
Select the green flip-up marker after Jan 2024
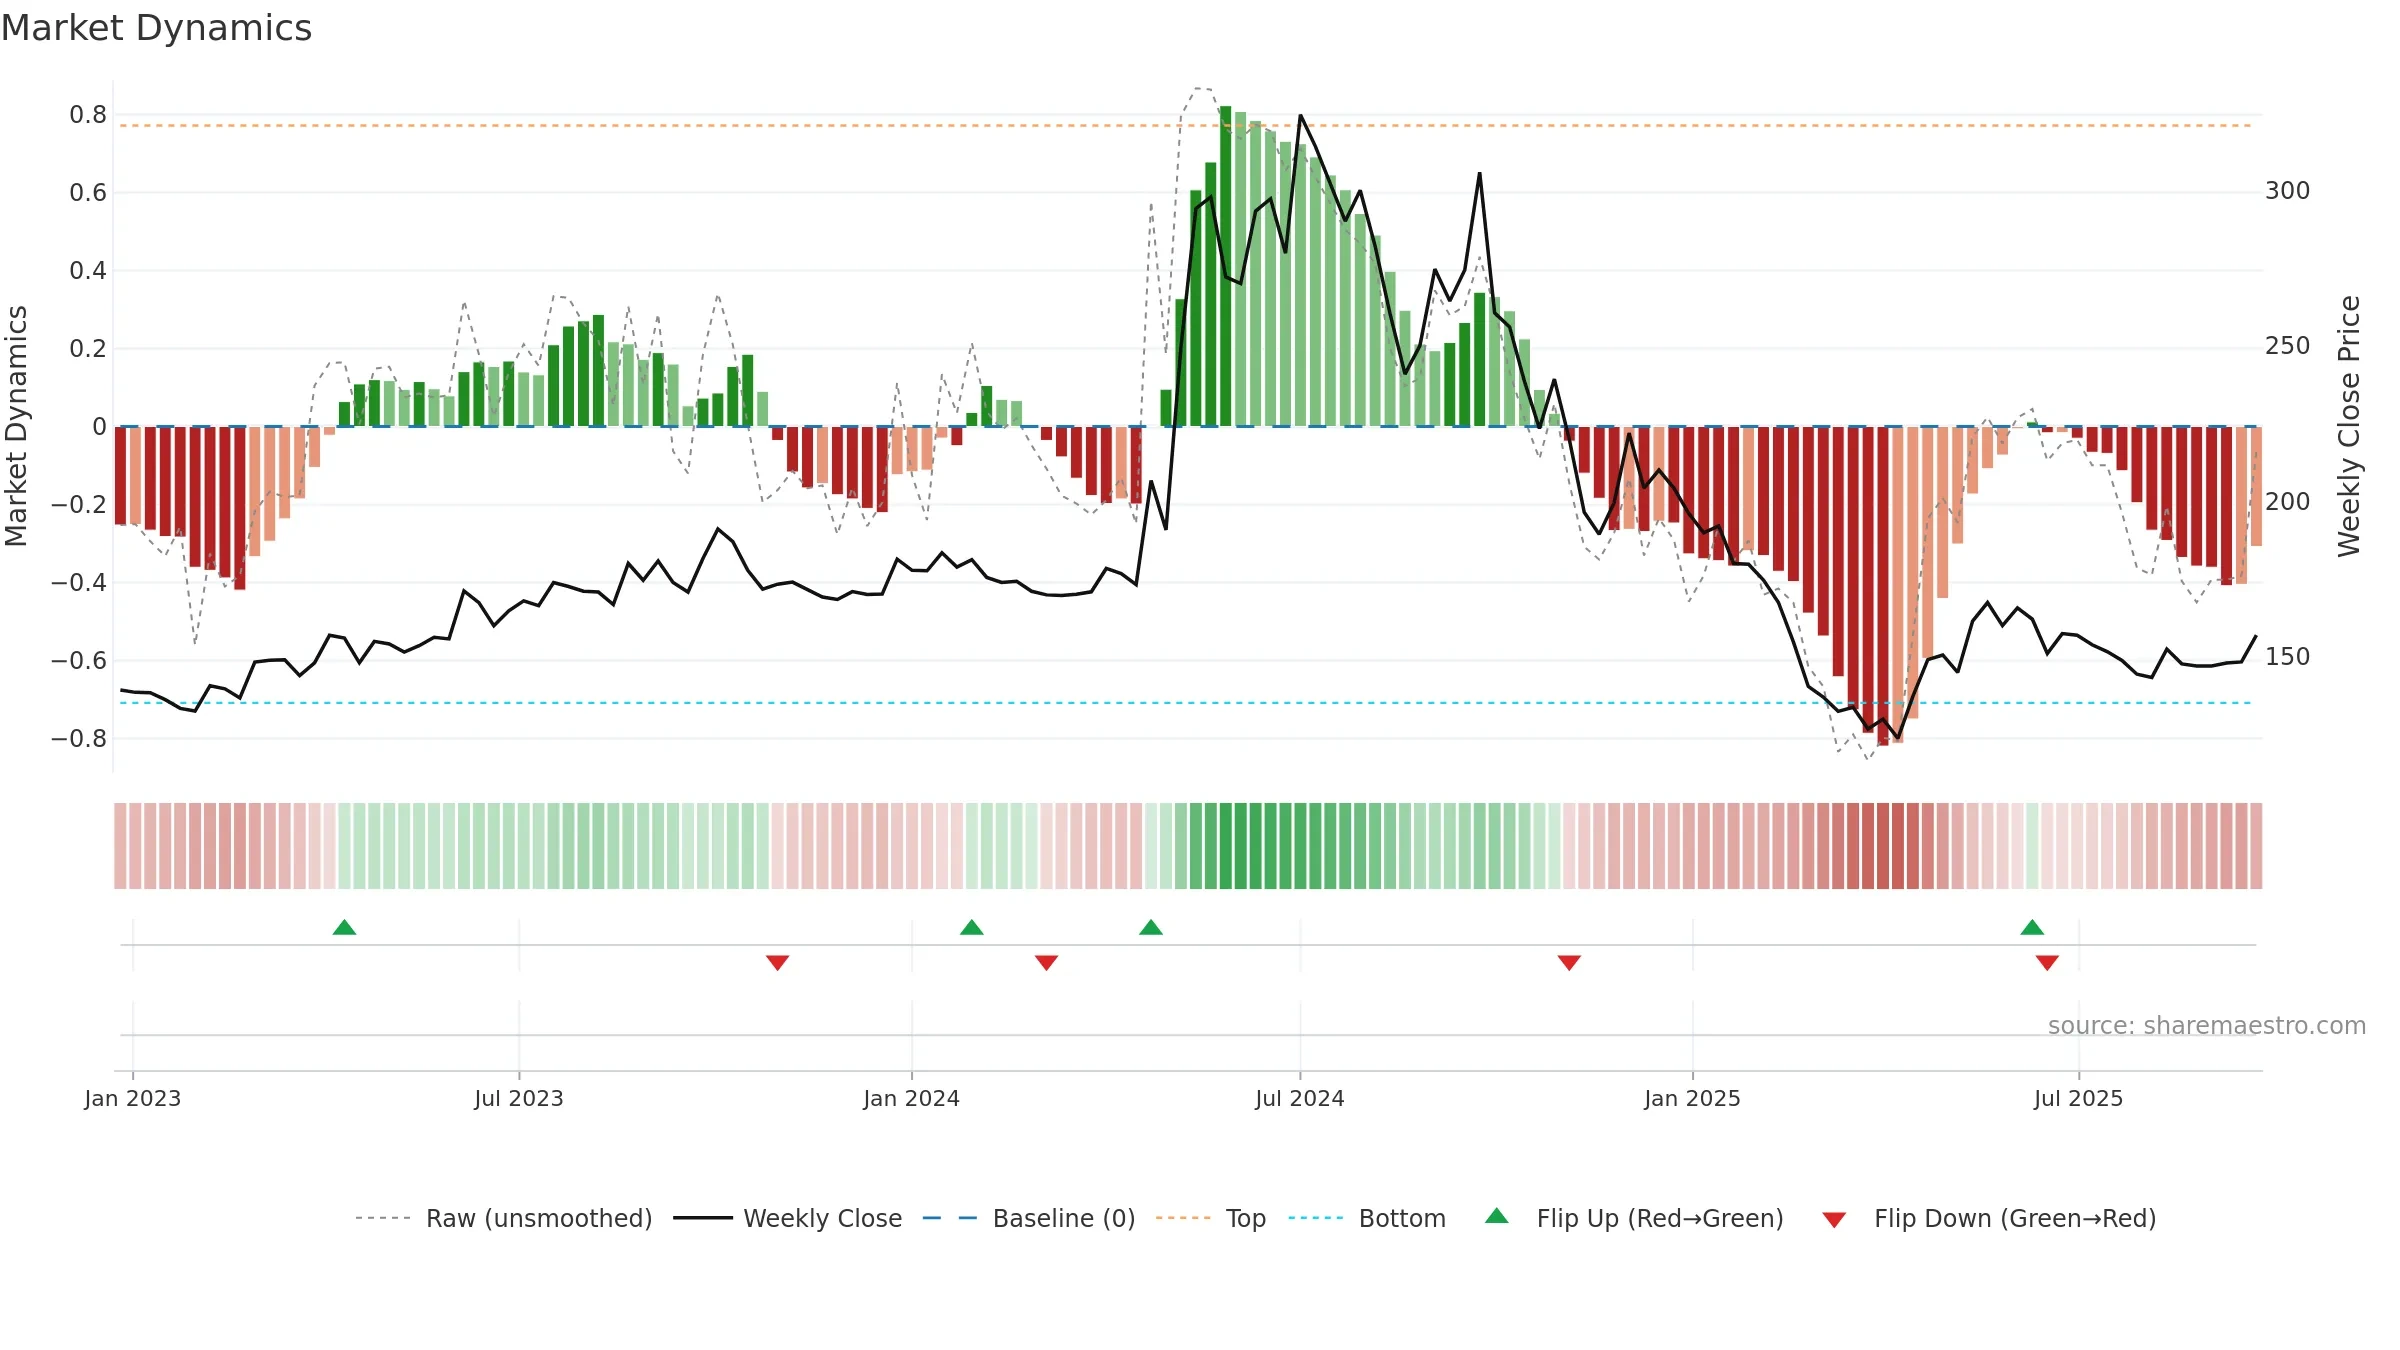[971, 927]
